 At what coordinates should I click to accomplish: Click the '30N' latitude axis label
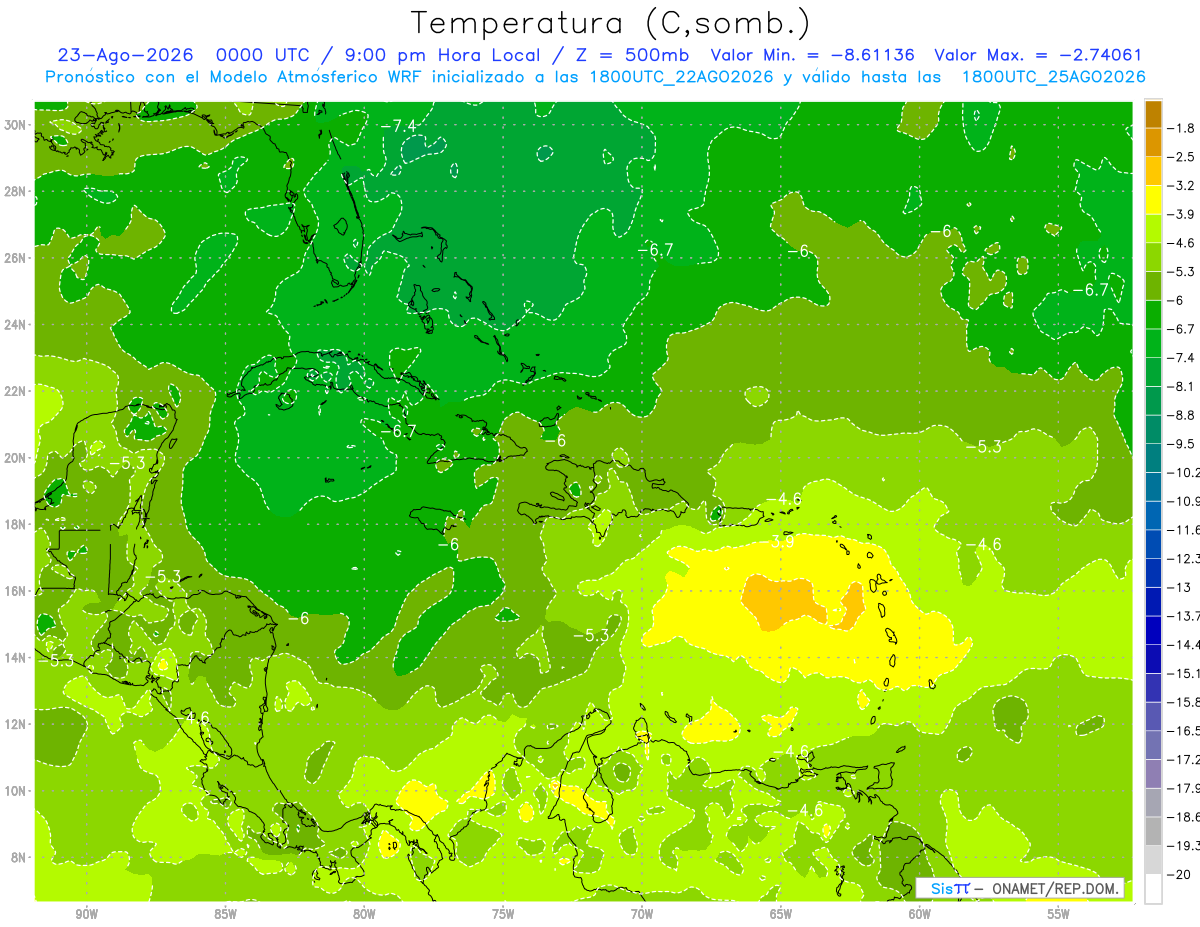[x=15, y=125]
